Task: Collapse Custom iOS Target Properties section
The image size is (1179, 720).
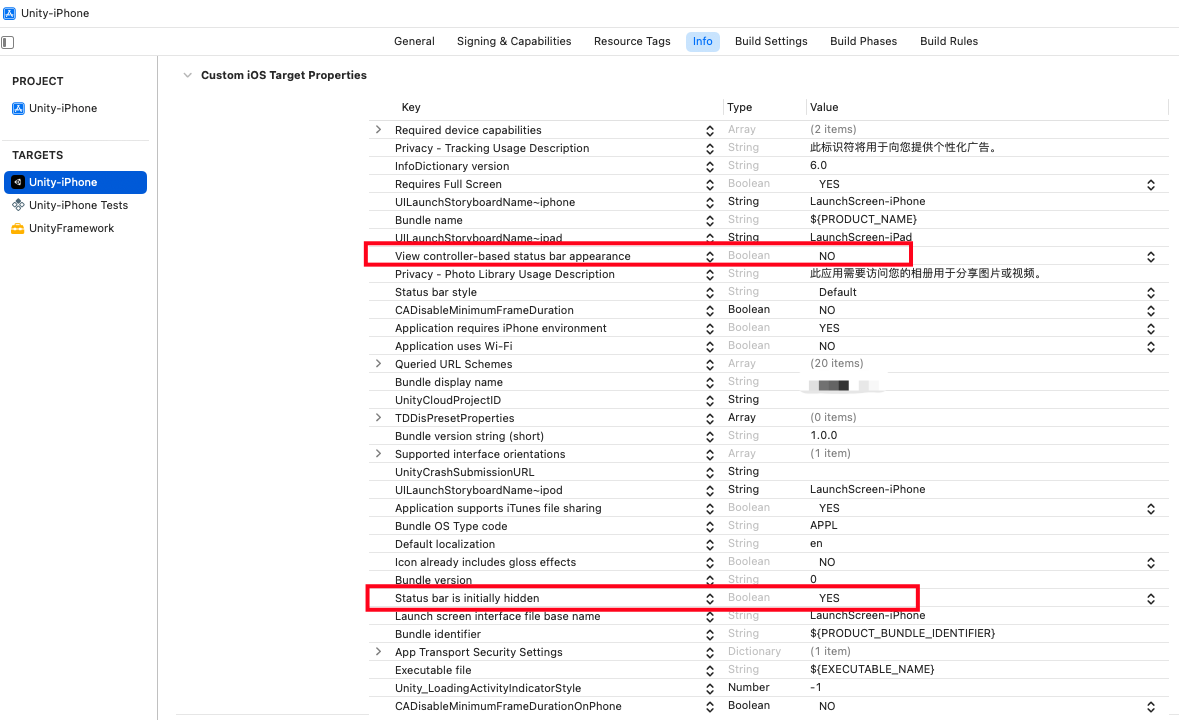Action: (187, 75)
